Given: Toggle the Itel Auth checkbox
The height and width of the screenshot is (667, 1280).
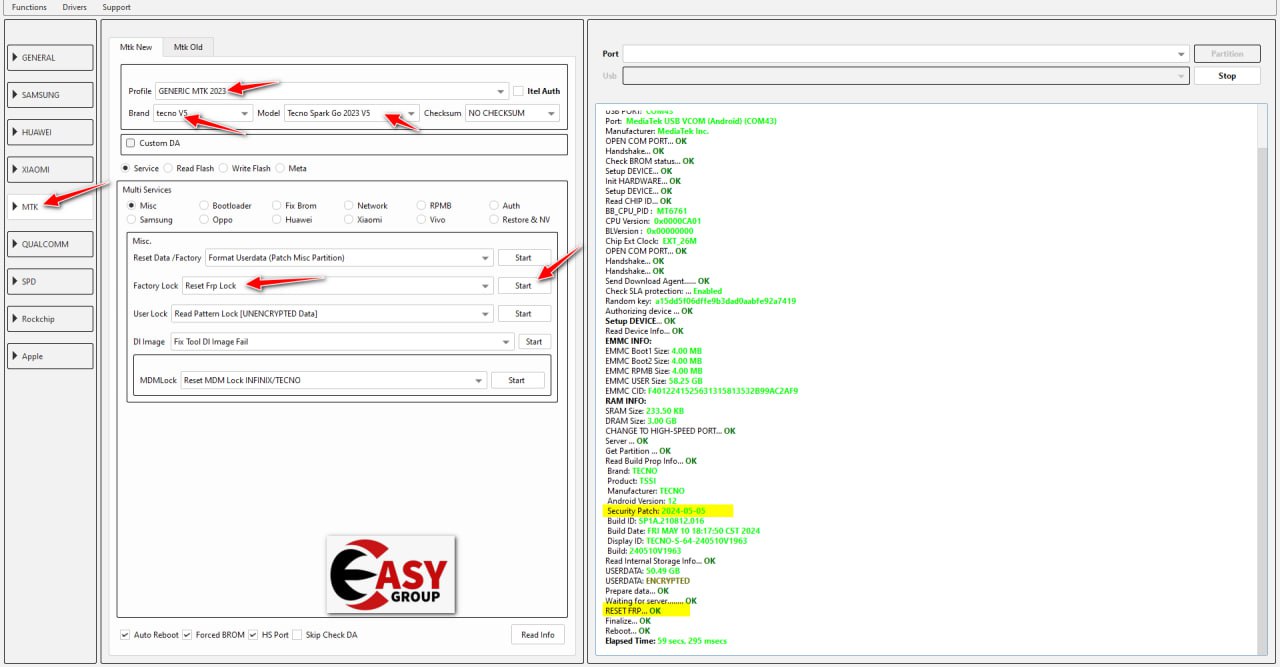Looking at the screenshot, I should tap(518, 91).
